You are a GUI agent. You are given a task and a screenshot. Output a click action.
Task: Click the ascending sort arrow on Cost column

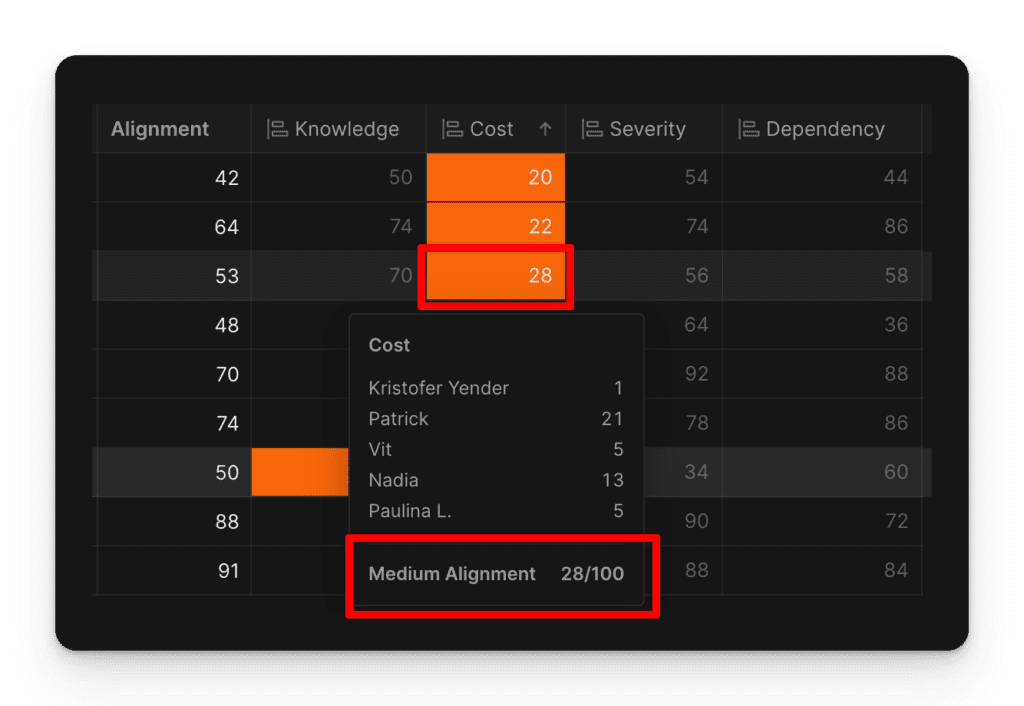click(545, 128)
